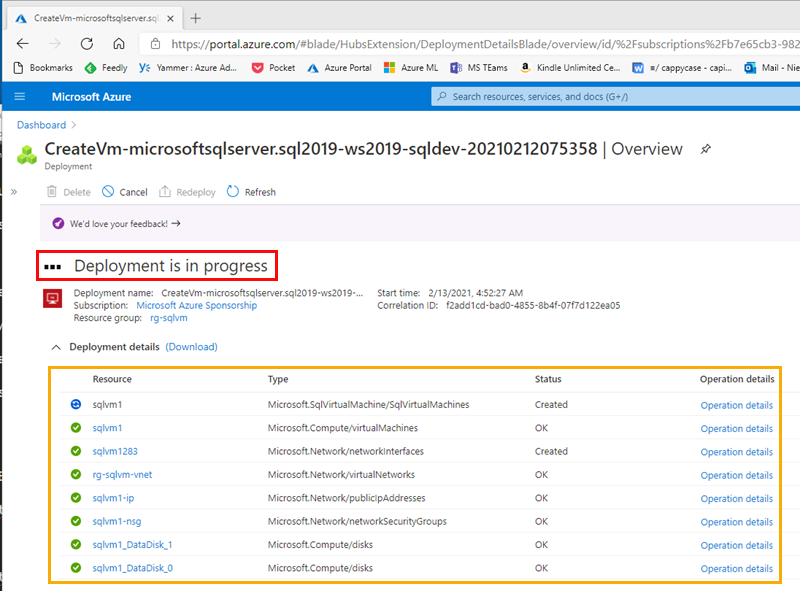
Task: View operation details for Compute/virtualMachines row
Action: (737, 429)
